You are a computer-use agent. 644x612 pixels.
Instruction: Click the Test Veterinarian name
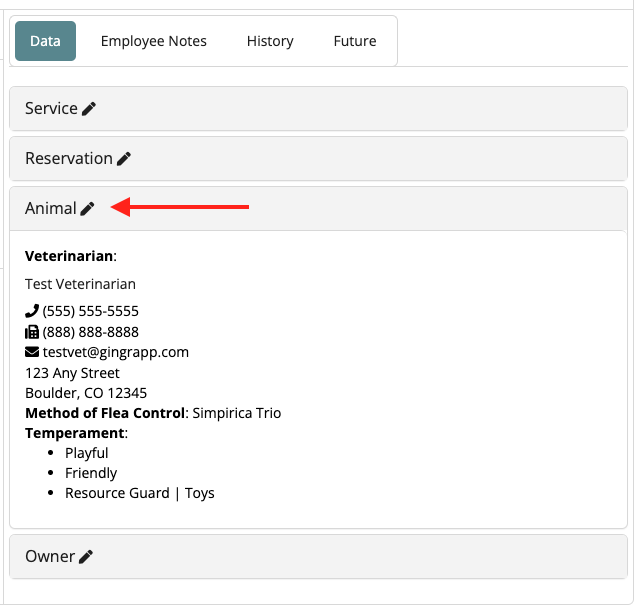[80, 284]
